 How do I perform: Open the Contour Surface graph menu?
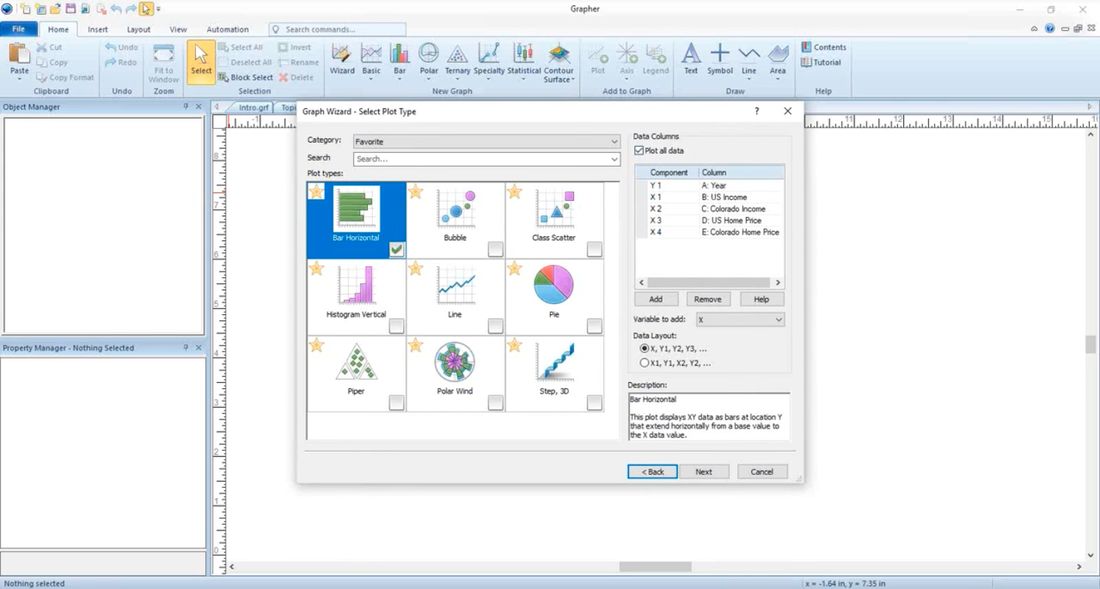[558, 63]
